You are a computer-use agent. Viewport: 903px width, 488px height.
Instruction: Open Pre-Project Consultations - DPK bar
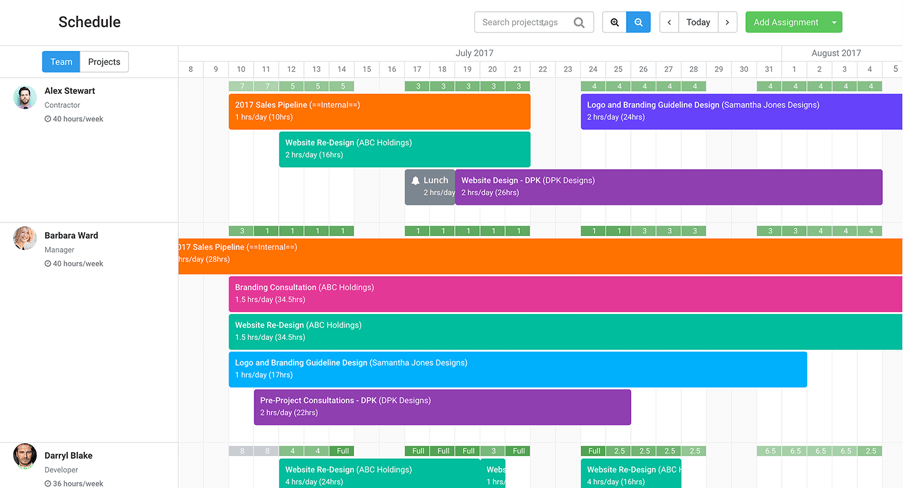click(442, 406)
